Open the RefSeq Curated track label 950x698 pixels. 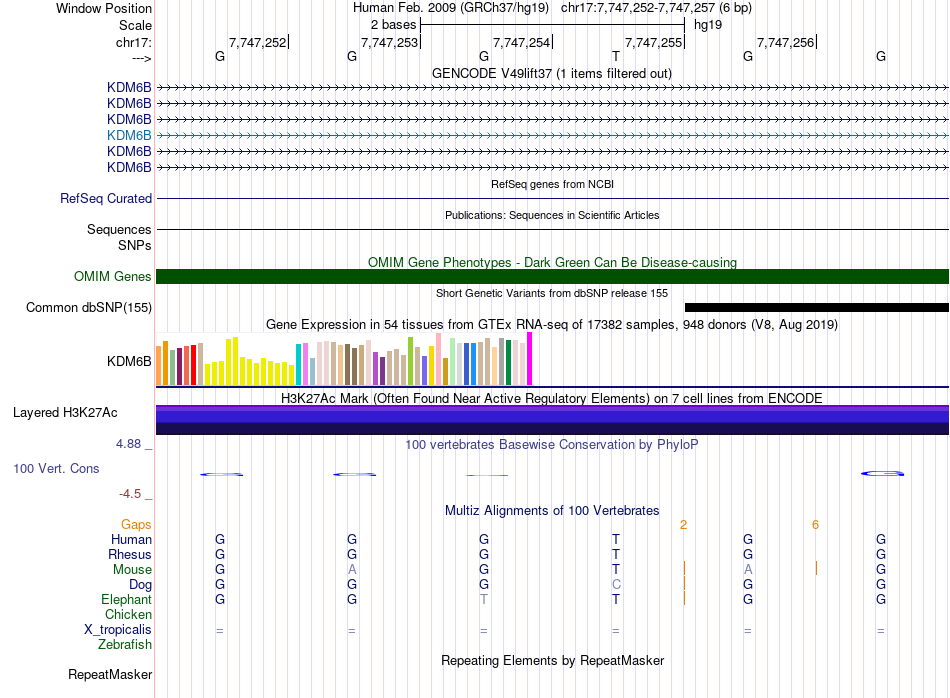[x=106, y=198]
